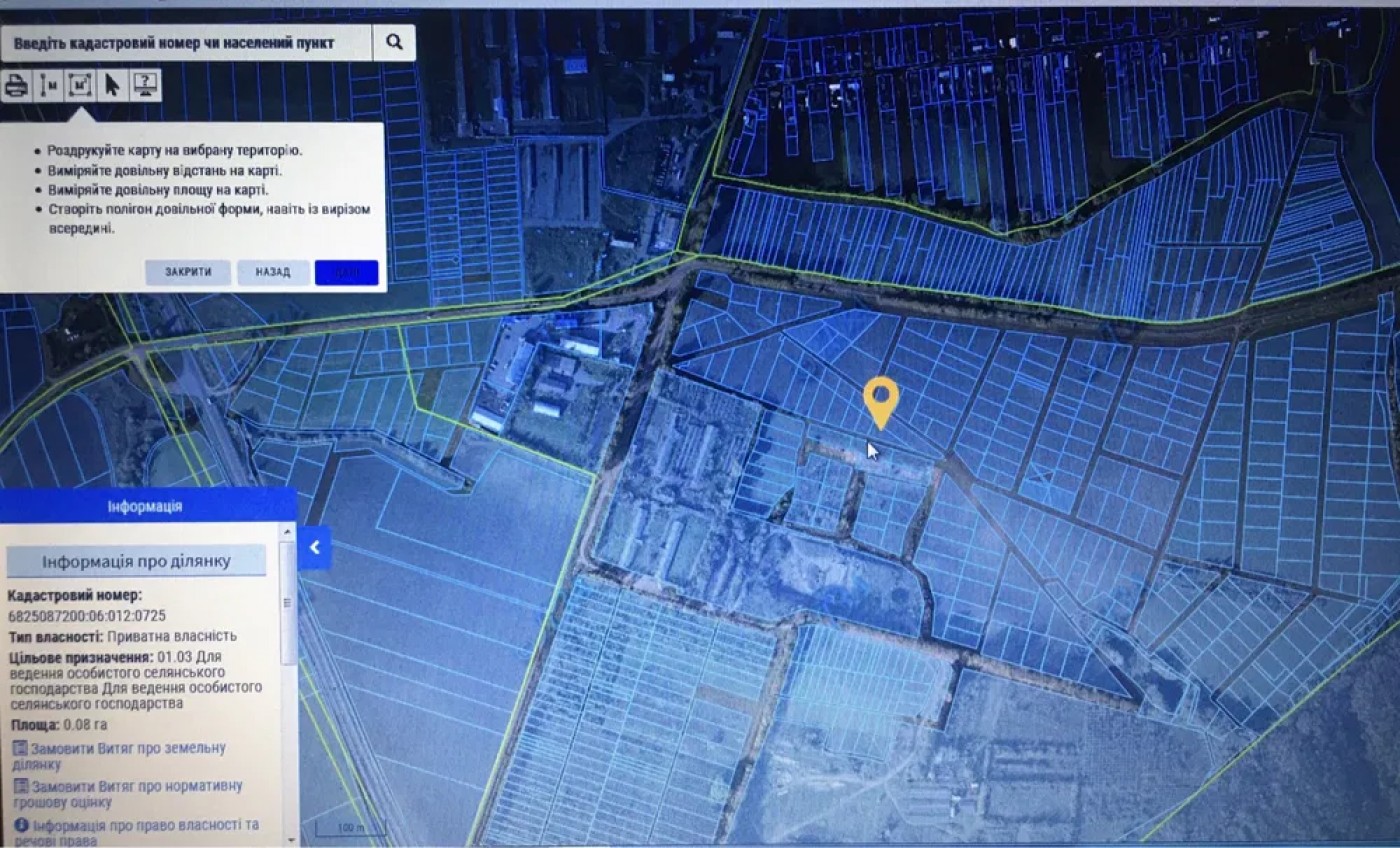Click the extract document icon beside land parcel link
Screen dimensions: 1400x848
[x=19, y=748]
